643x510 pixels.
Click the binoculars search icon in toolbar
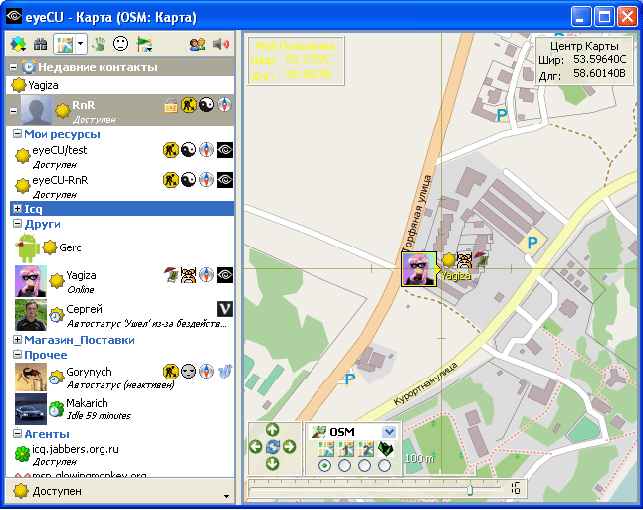[41, 44]
